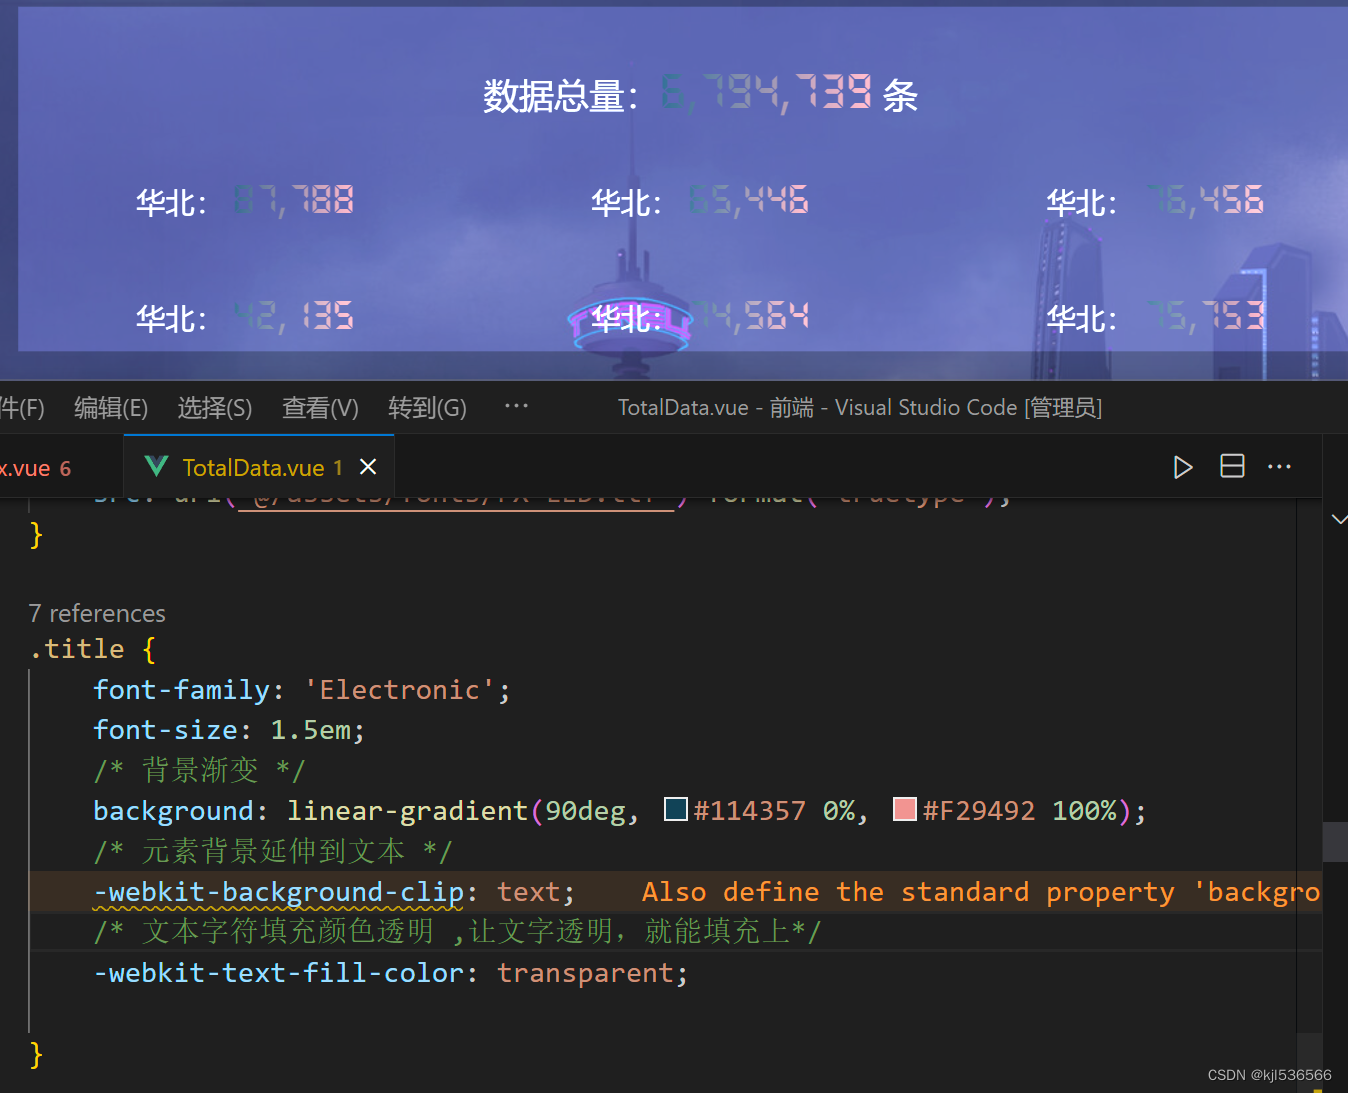Click the -webkit-text-fill-color property
Image resolution: width=1348 pixels, height=1093 pixels.
278,973
